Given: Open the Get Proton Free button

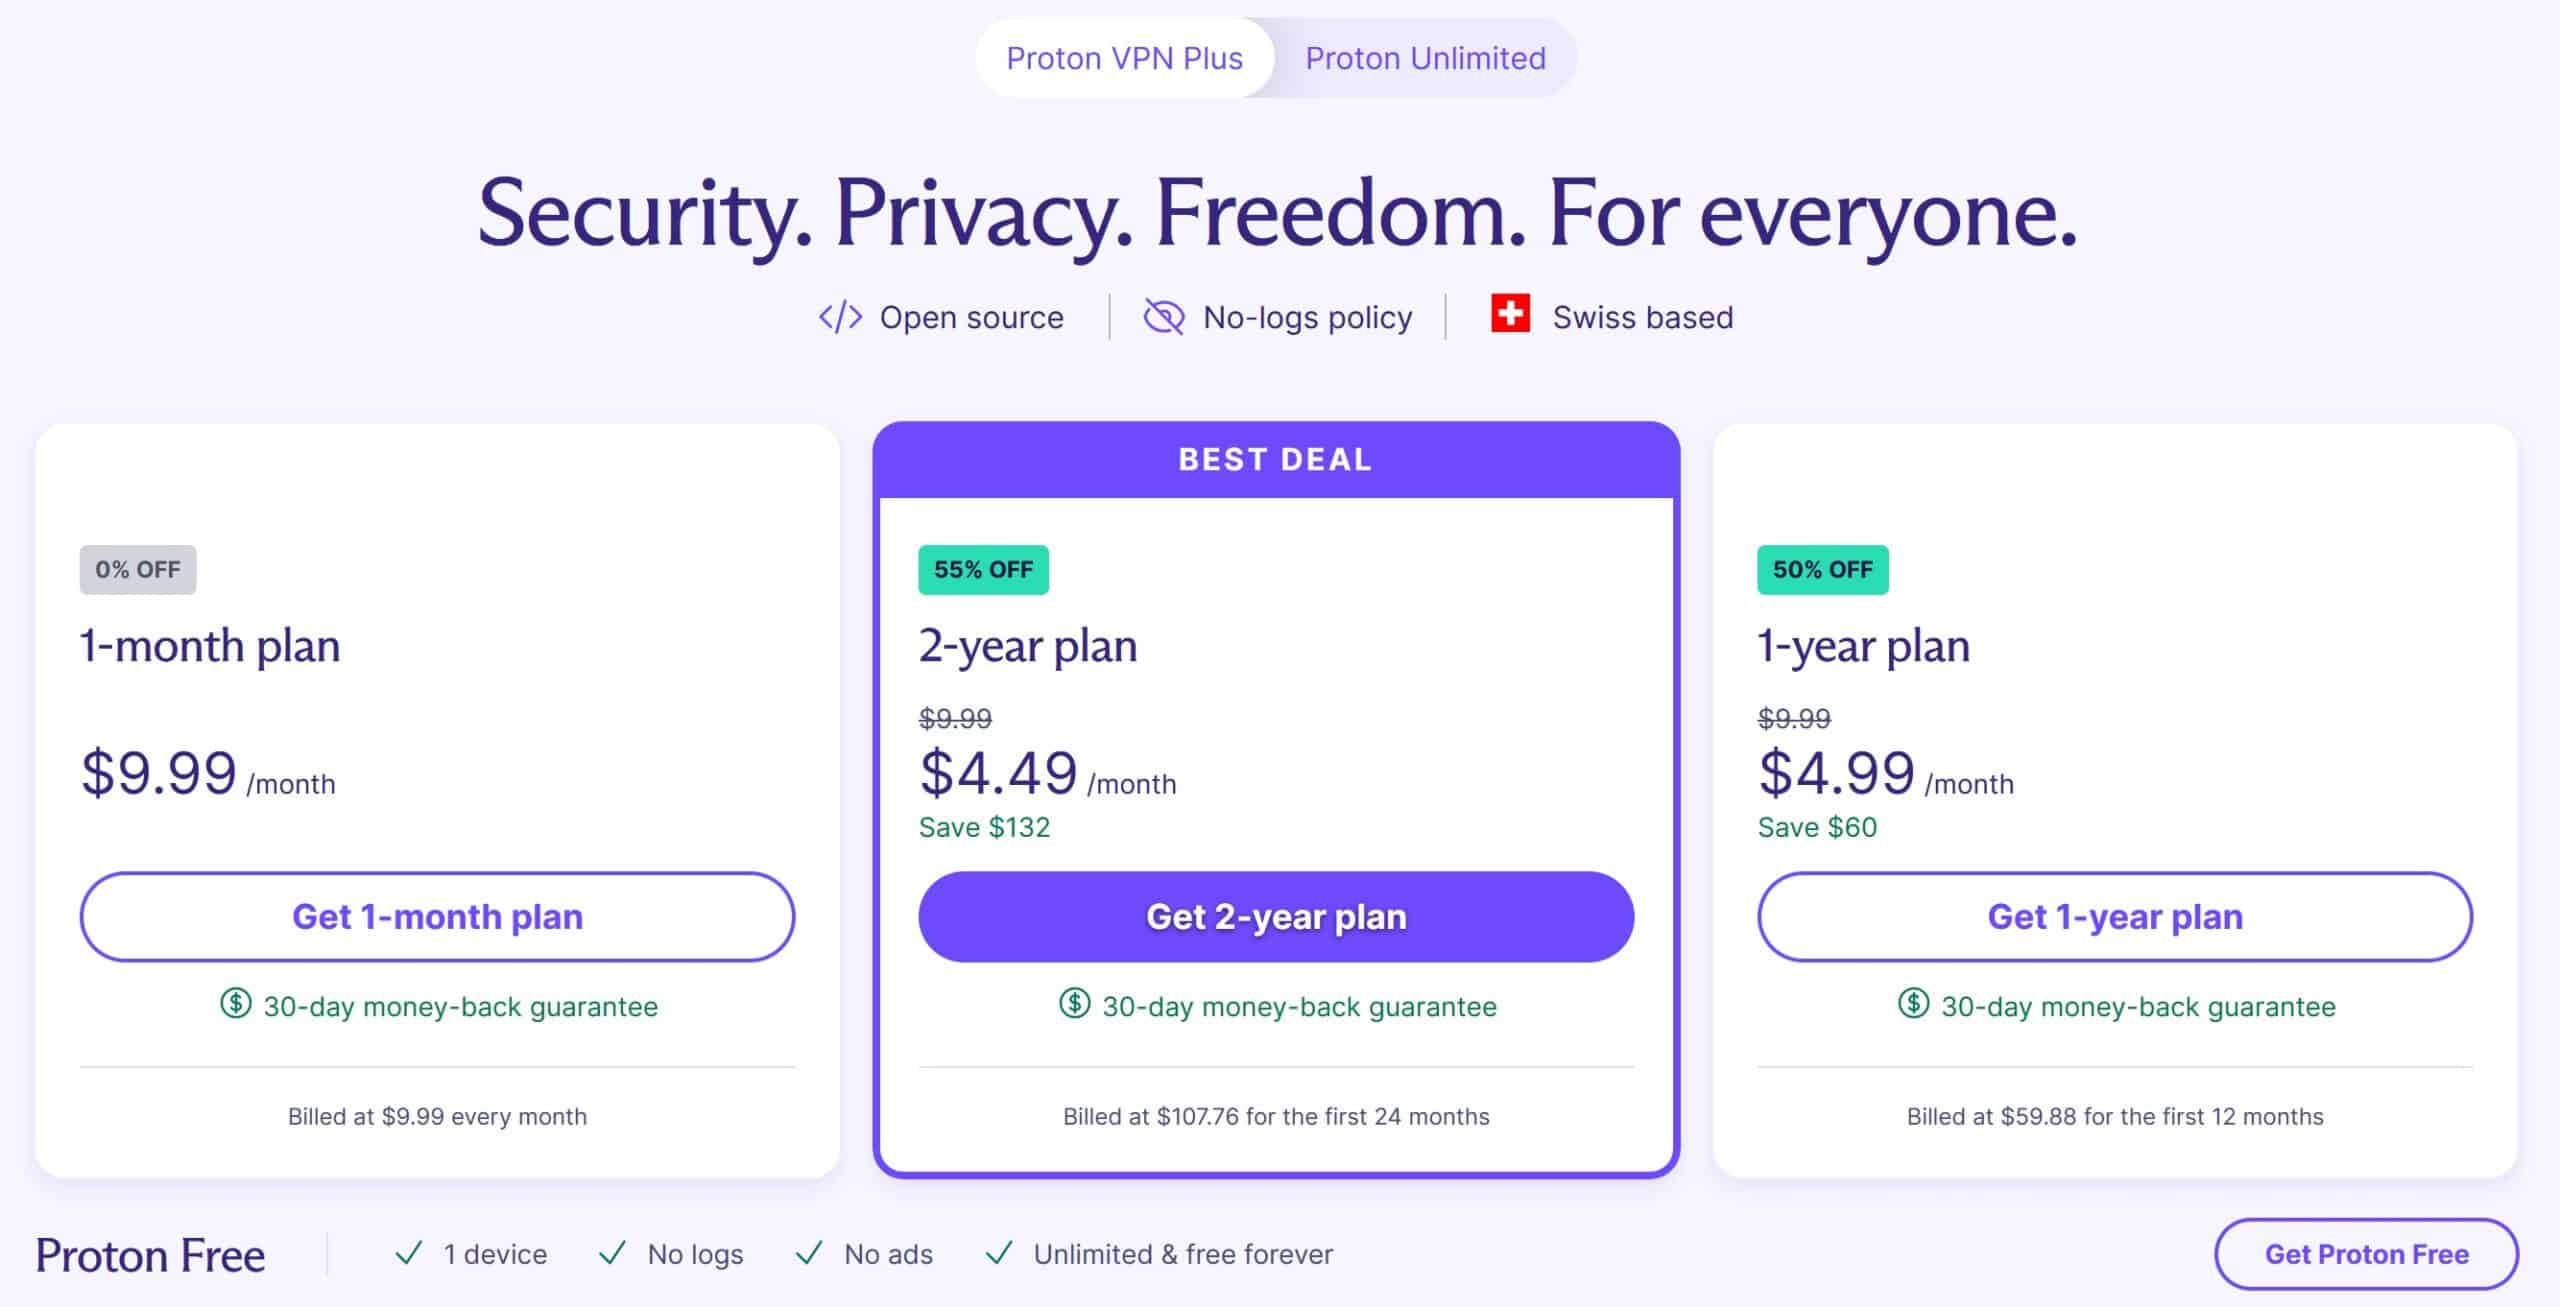Looking at the screenshot, I should click(2366, 1254).
